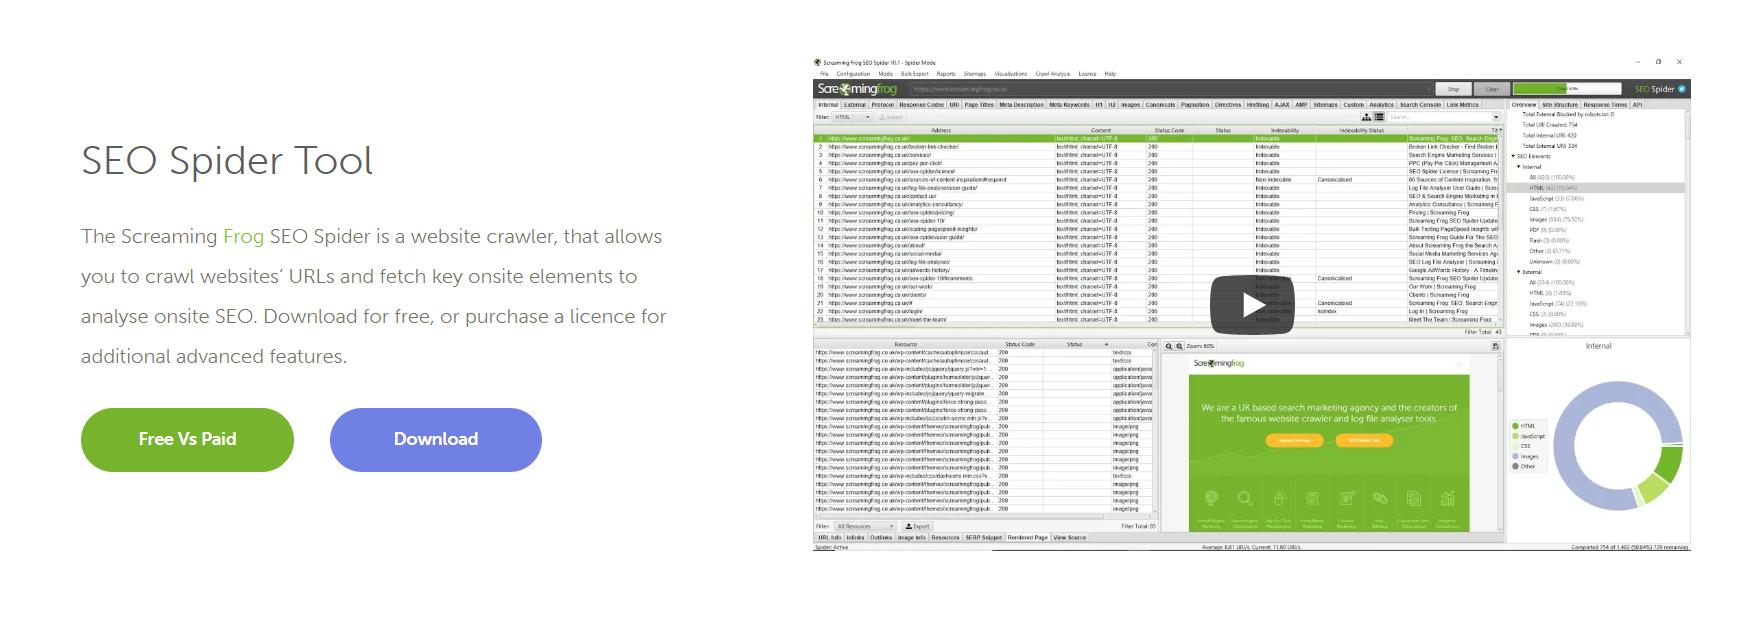
Task: Open the All Resources filter dropdown
Action: pos(865,526)
